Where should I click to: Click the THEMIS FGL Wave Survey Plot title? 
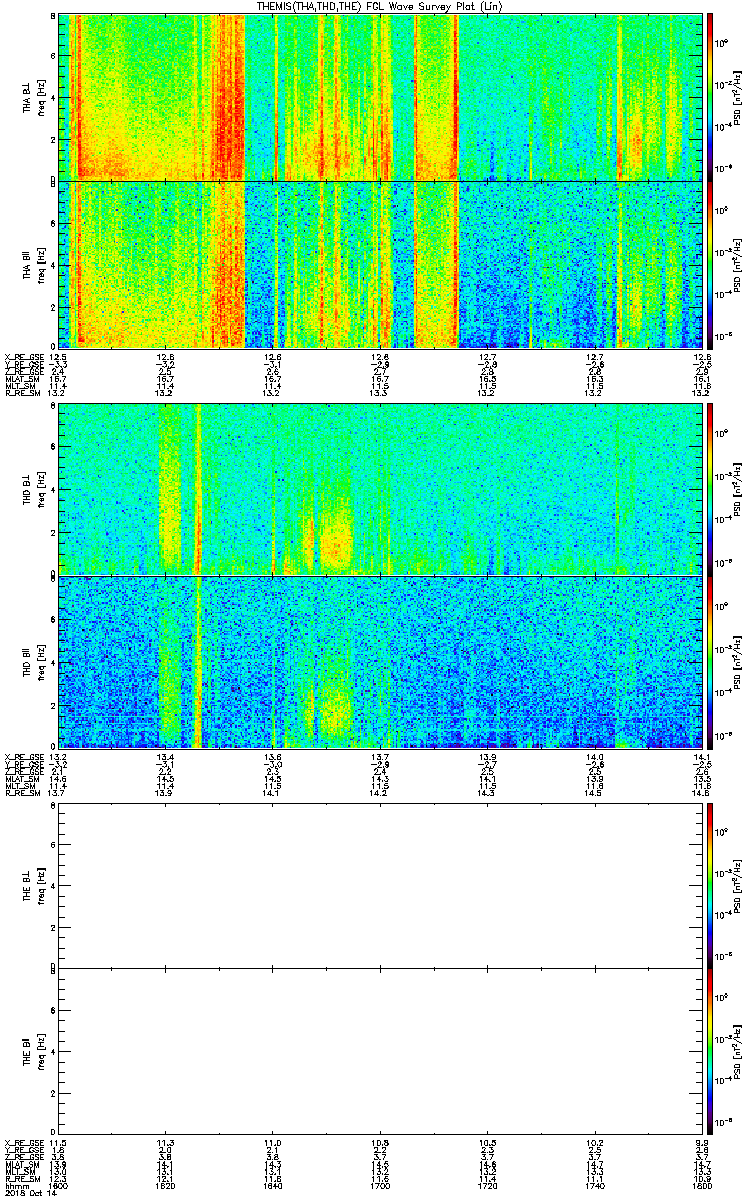381,6
